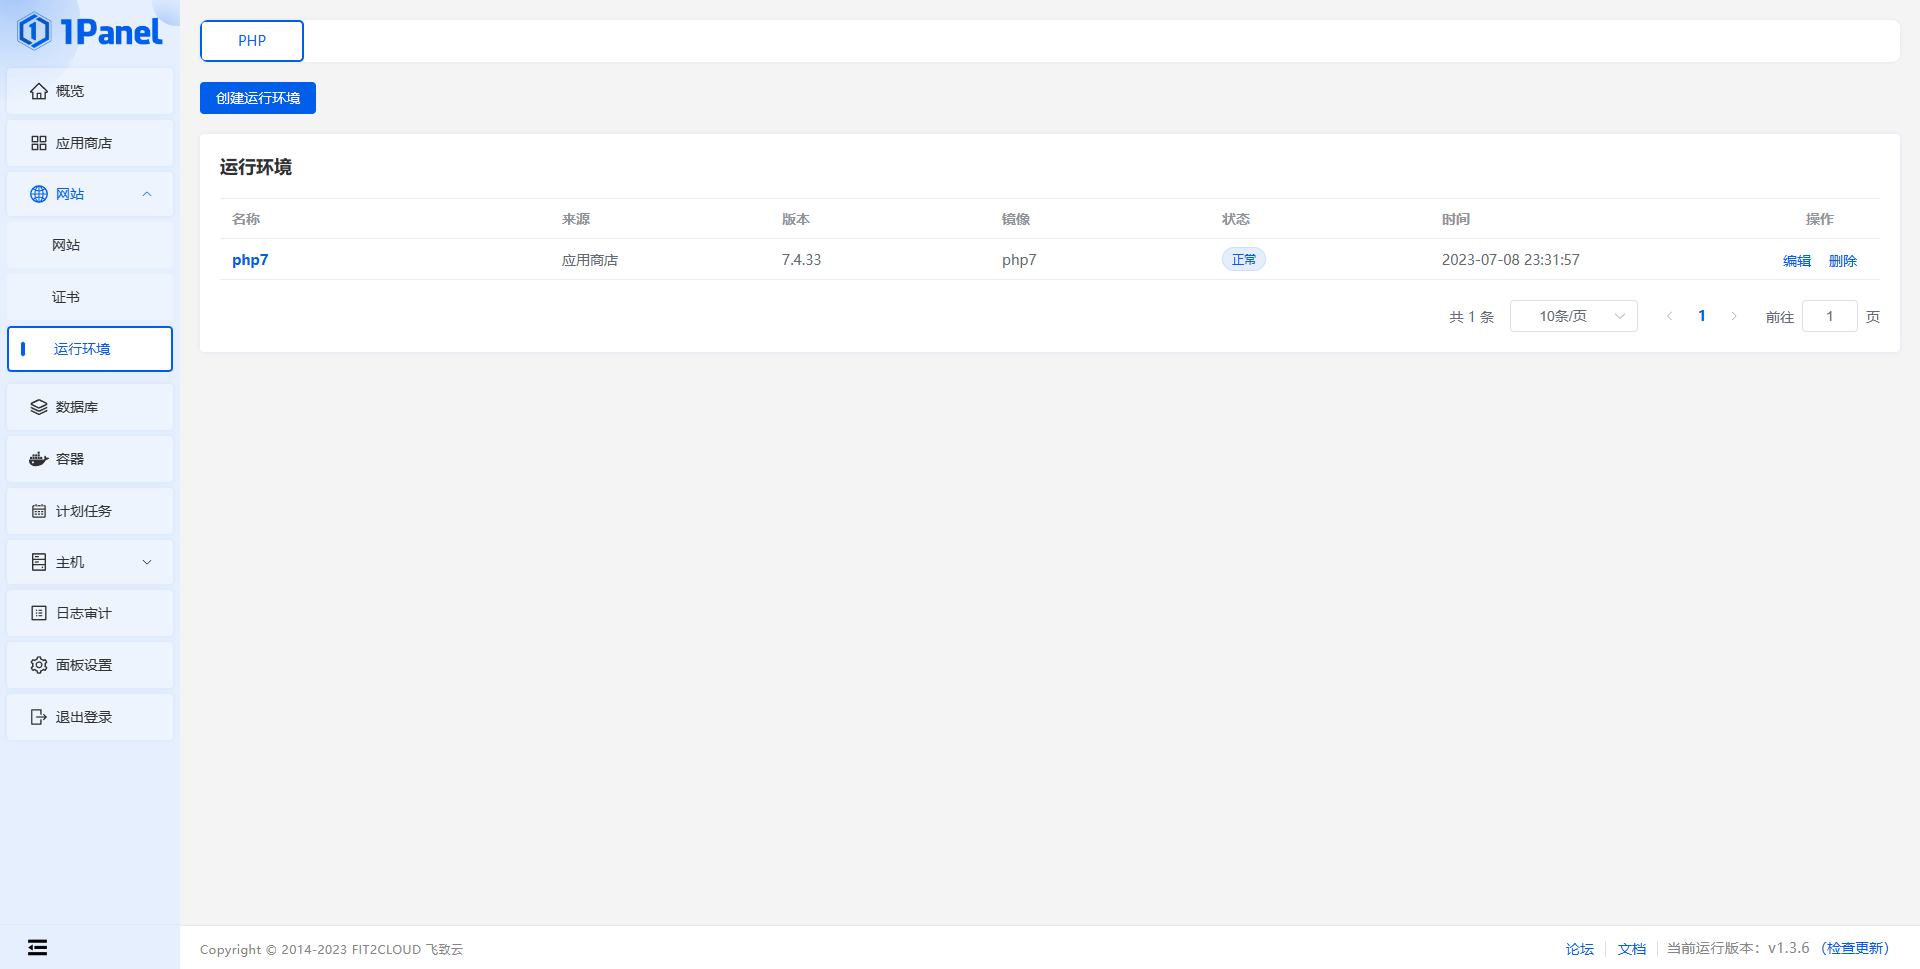Click the log icon beside 日志审计

tap(39, 613)
